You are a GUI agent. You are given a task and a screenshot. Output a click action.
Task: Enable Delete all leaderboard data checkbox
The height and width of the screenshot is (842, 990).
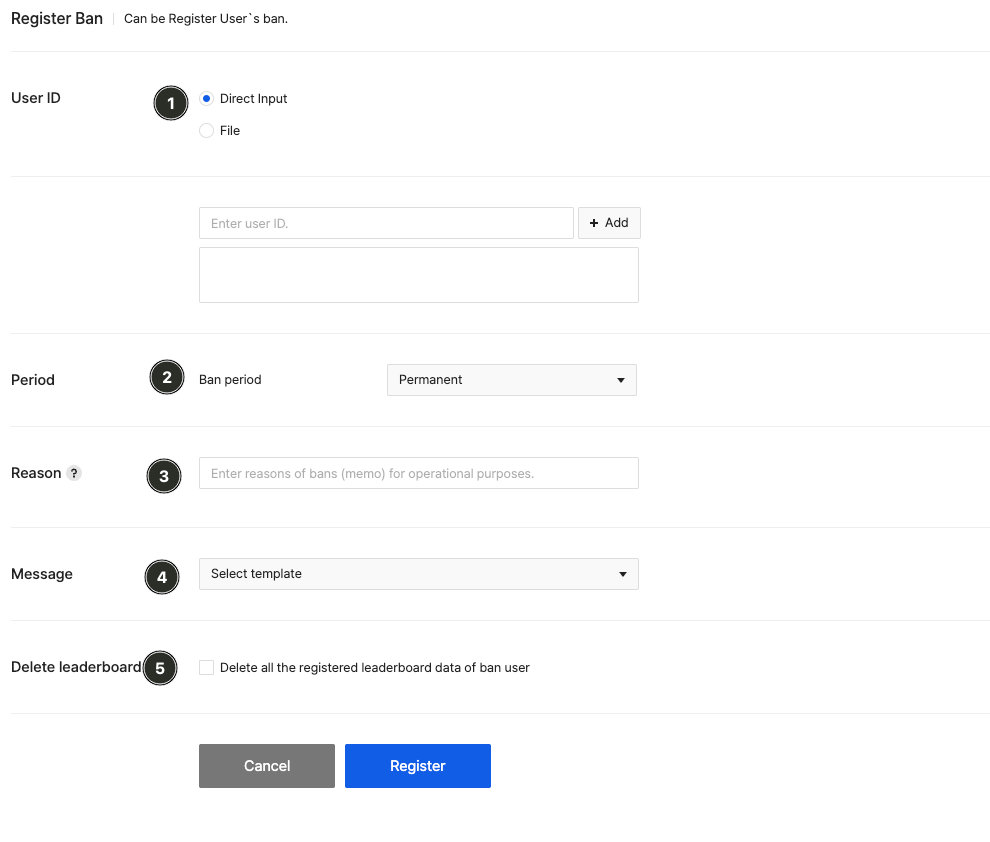click(x=206, y=668)
